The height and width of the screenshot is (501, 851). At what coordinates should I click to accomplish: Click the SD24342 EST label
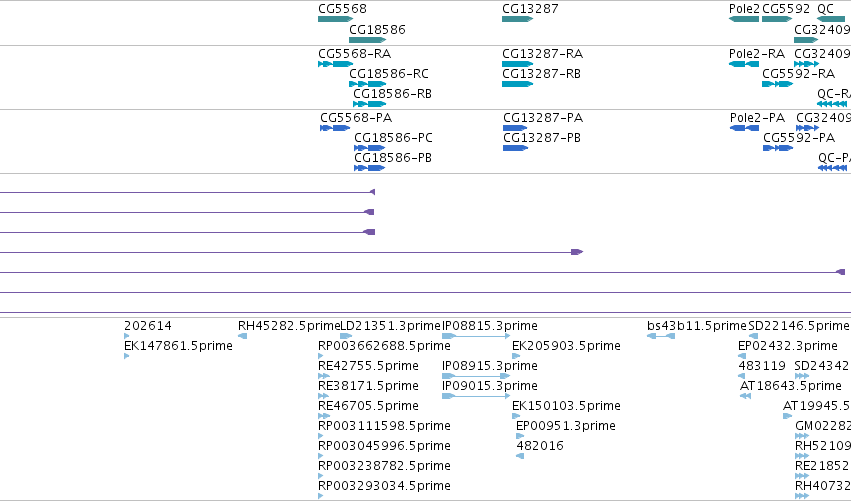822,366
